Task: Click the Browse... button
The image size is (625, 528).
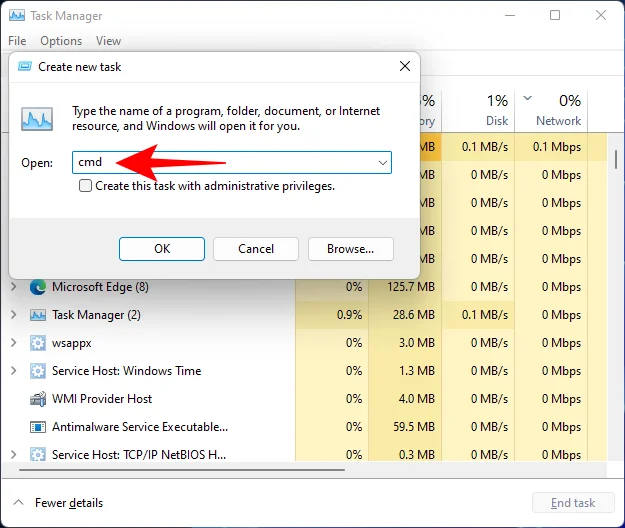Action: pos(351,249)
